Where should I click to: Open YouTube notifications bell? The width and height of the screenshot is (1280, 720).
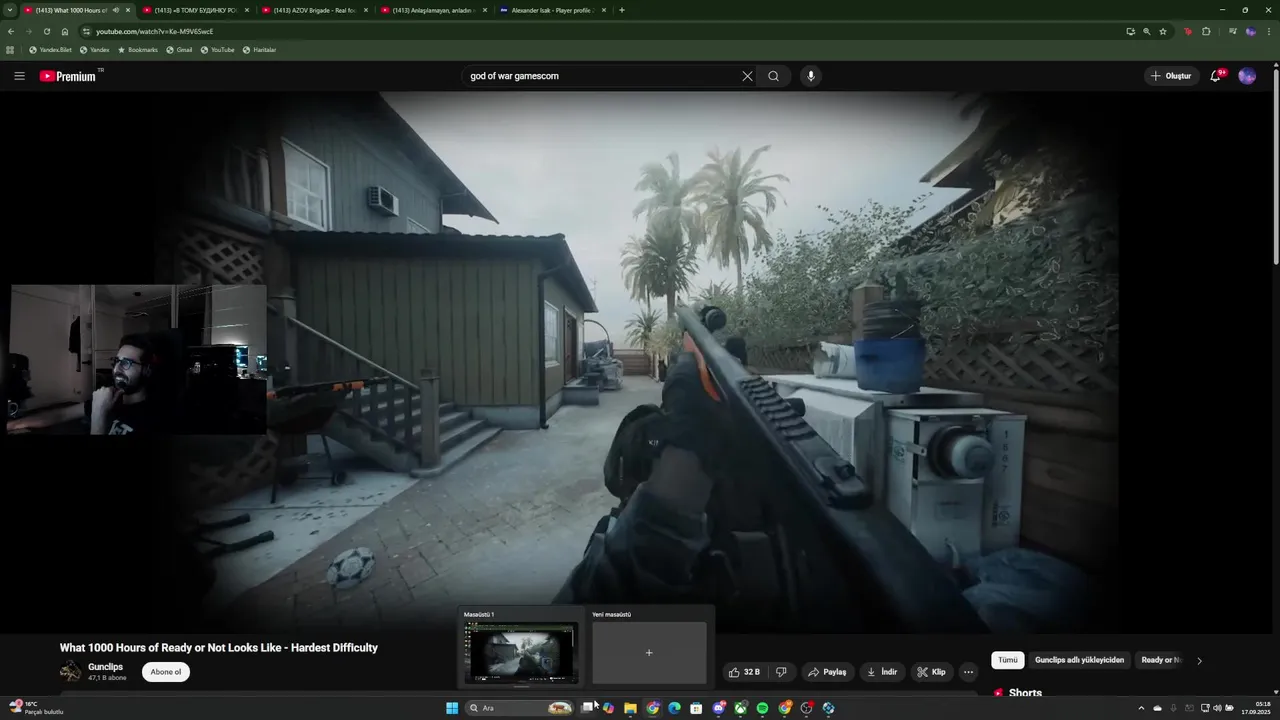point(1216,76)
